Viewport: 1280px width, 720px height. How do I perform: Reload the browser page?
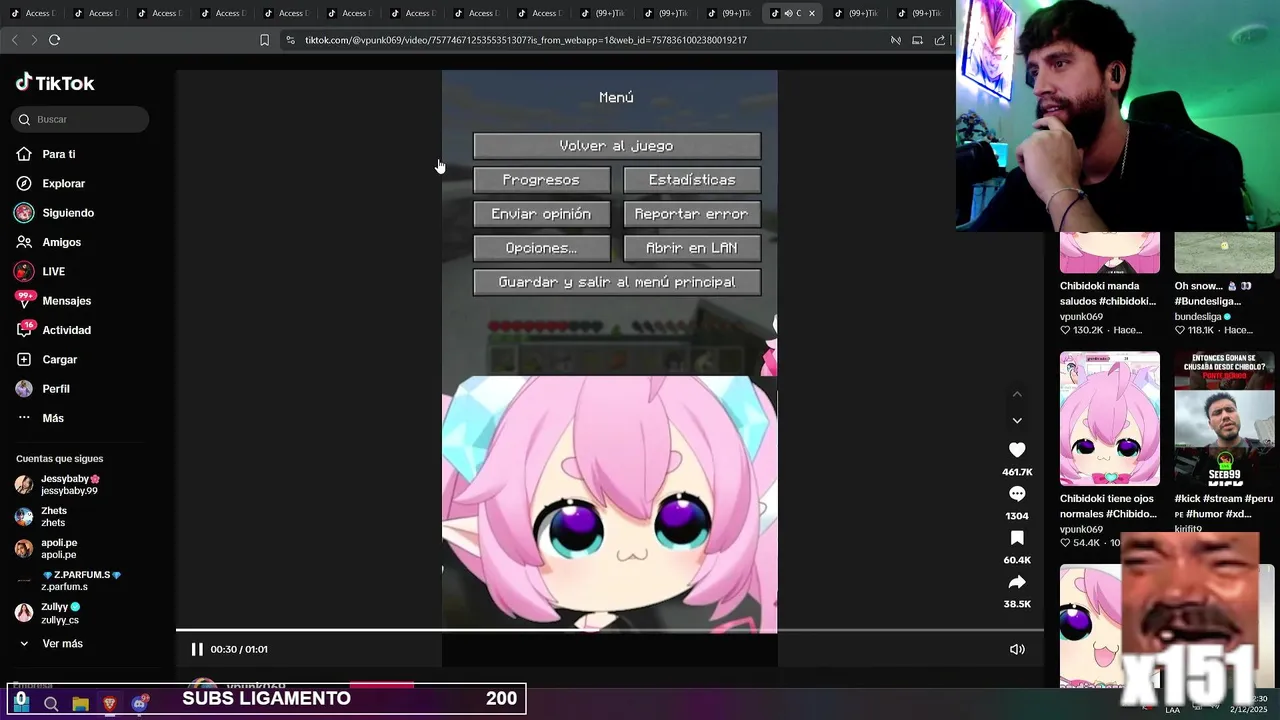coord(54,40)
